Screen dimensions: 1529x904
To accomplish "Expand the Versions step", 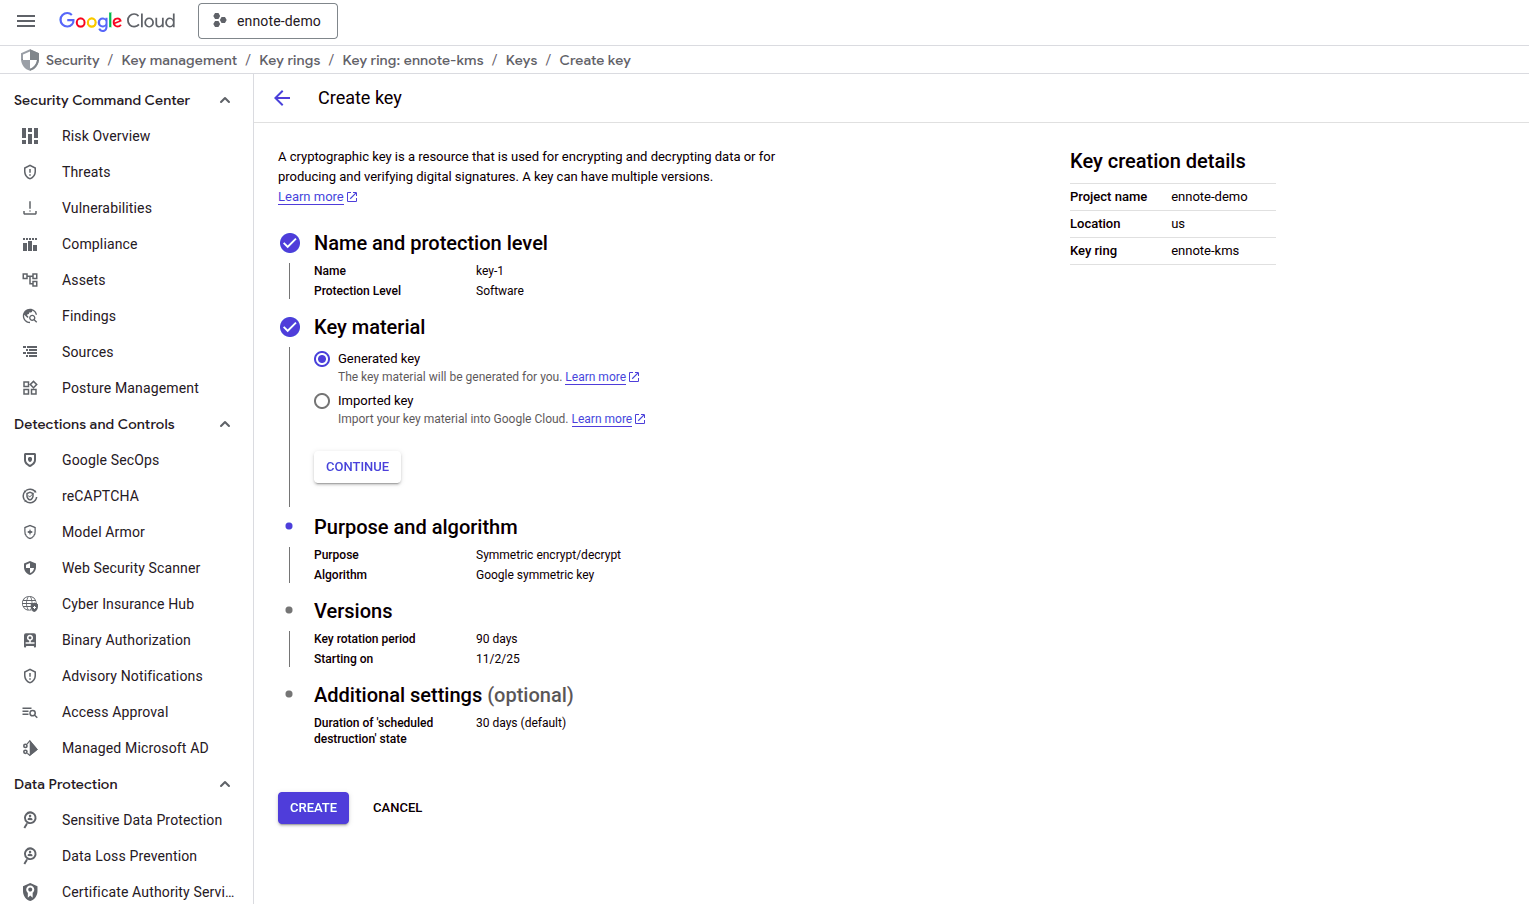I will tap(353, 611).
